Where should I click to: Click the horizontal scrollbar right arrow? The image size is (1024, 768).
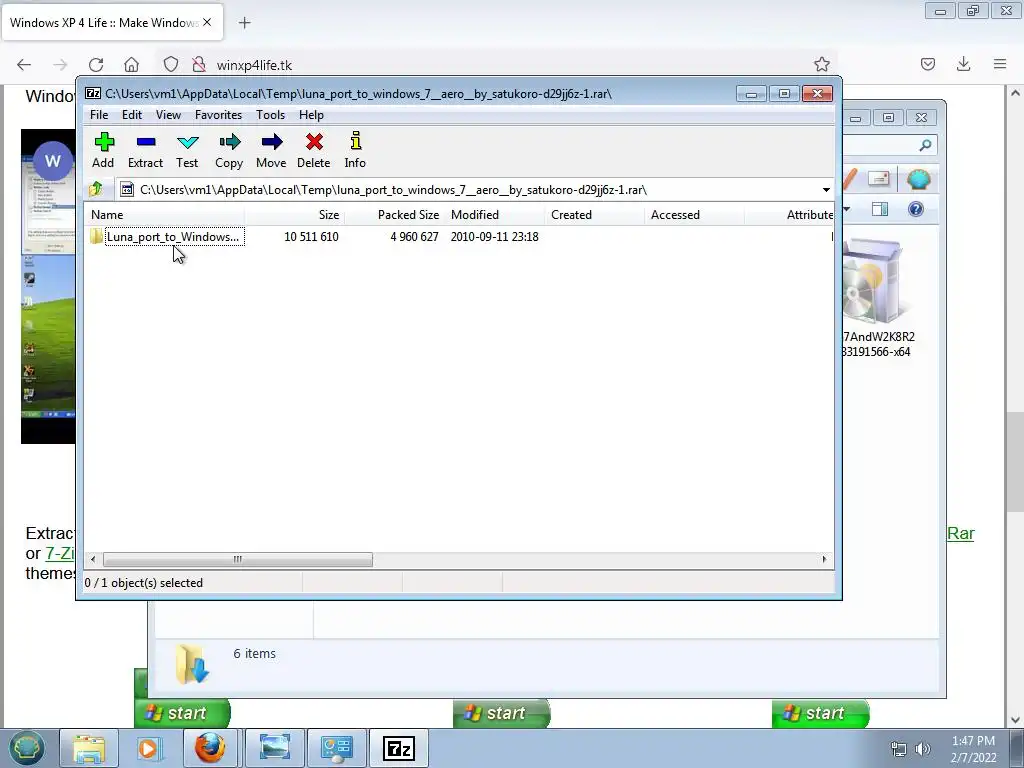pos(824,559)
